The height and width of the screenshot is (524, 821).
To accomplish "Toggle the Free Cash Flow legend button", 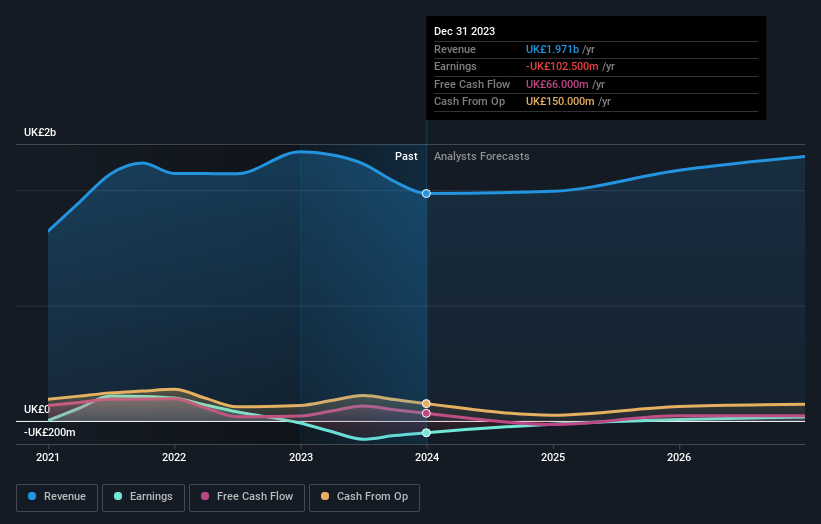I will 247,497.
